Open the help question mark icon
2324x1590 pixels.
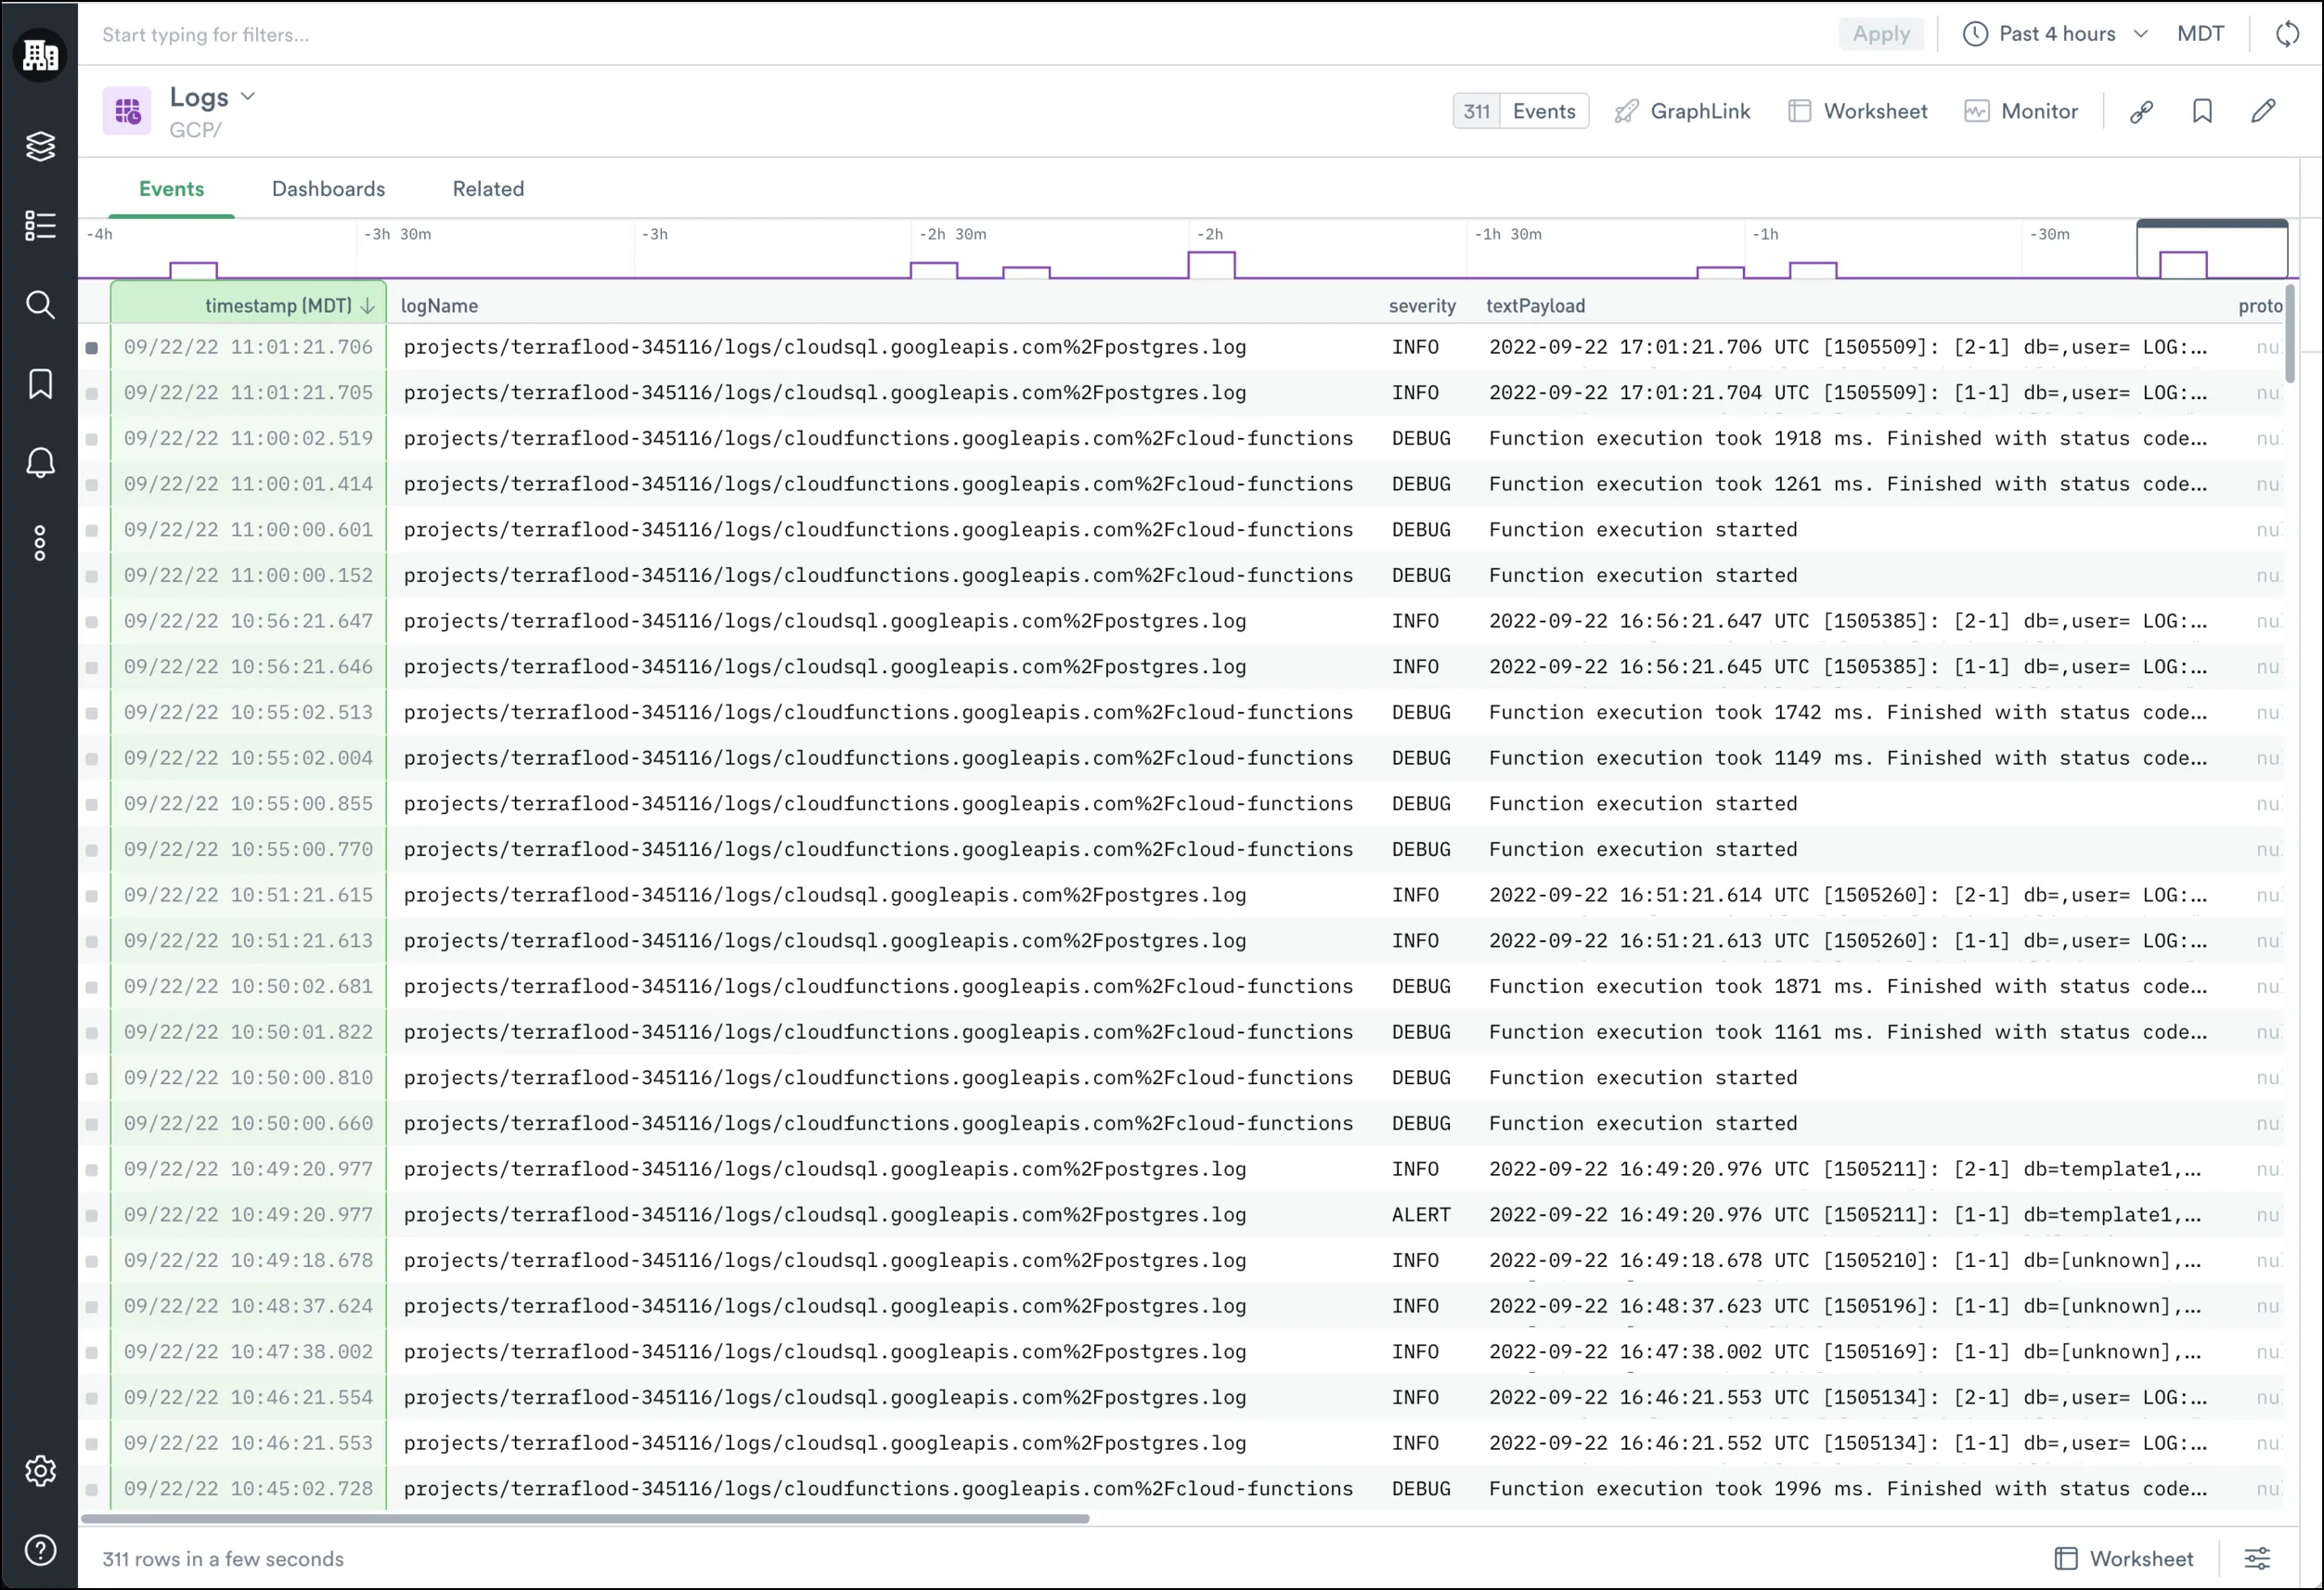[x=40, y=1550]
